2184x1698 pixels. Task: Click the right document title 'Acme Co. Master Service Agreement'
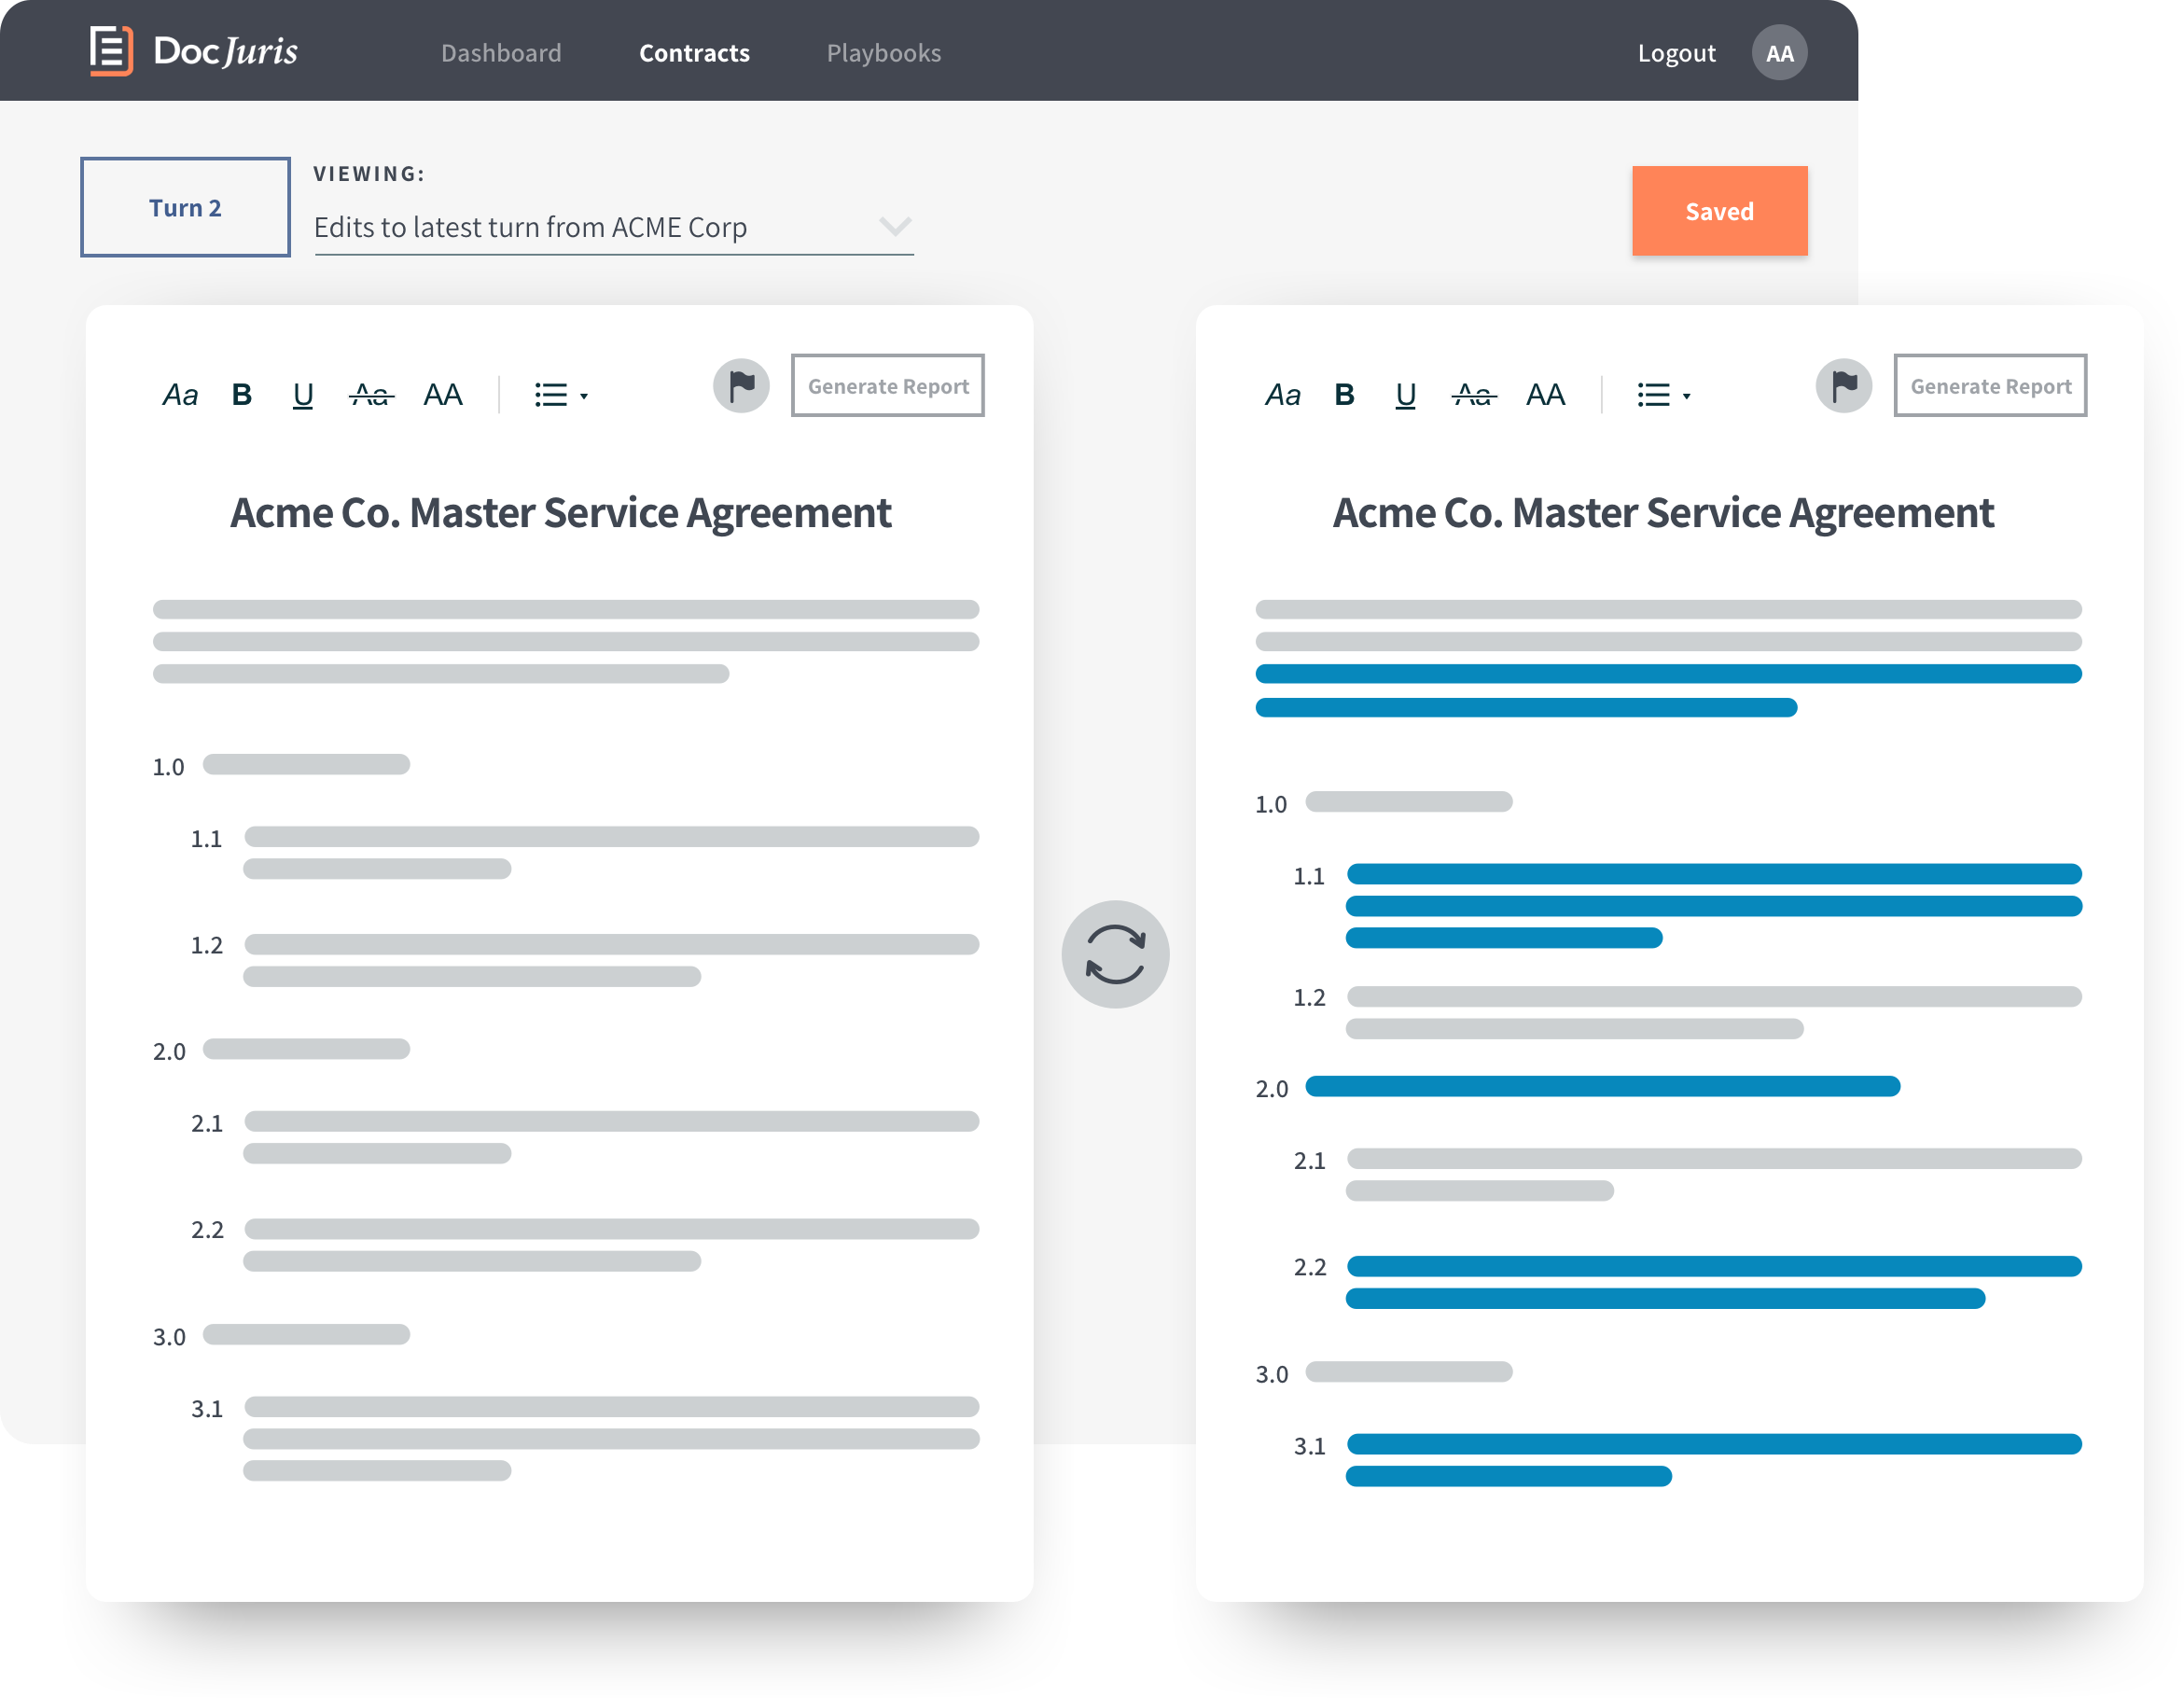(x=1663, y=513)
